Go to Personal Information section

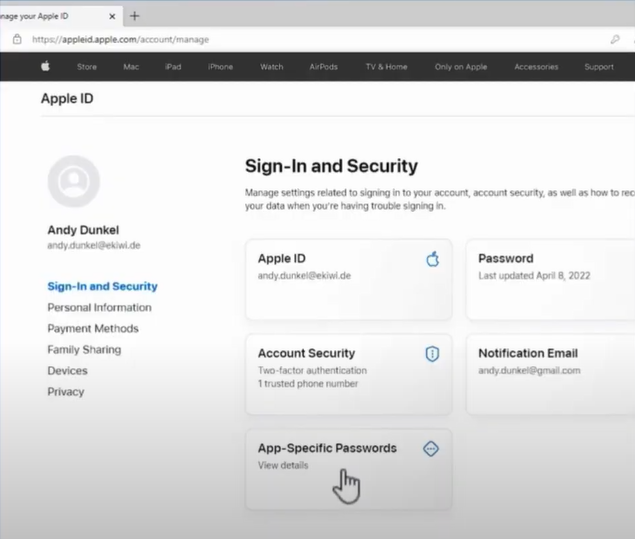click(99, 307)
